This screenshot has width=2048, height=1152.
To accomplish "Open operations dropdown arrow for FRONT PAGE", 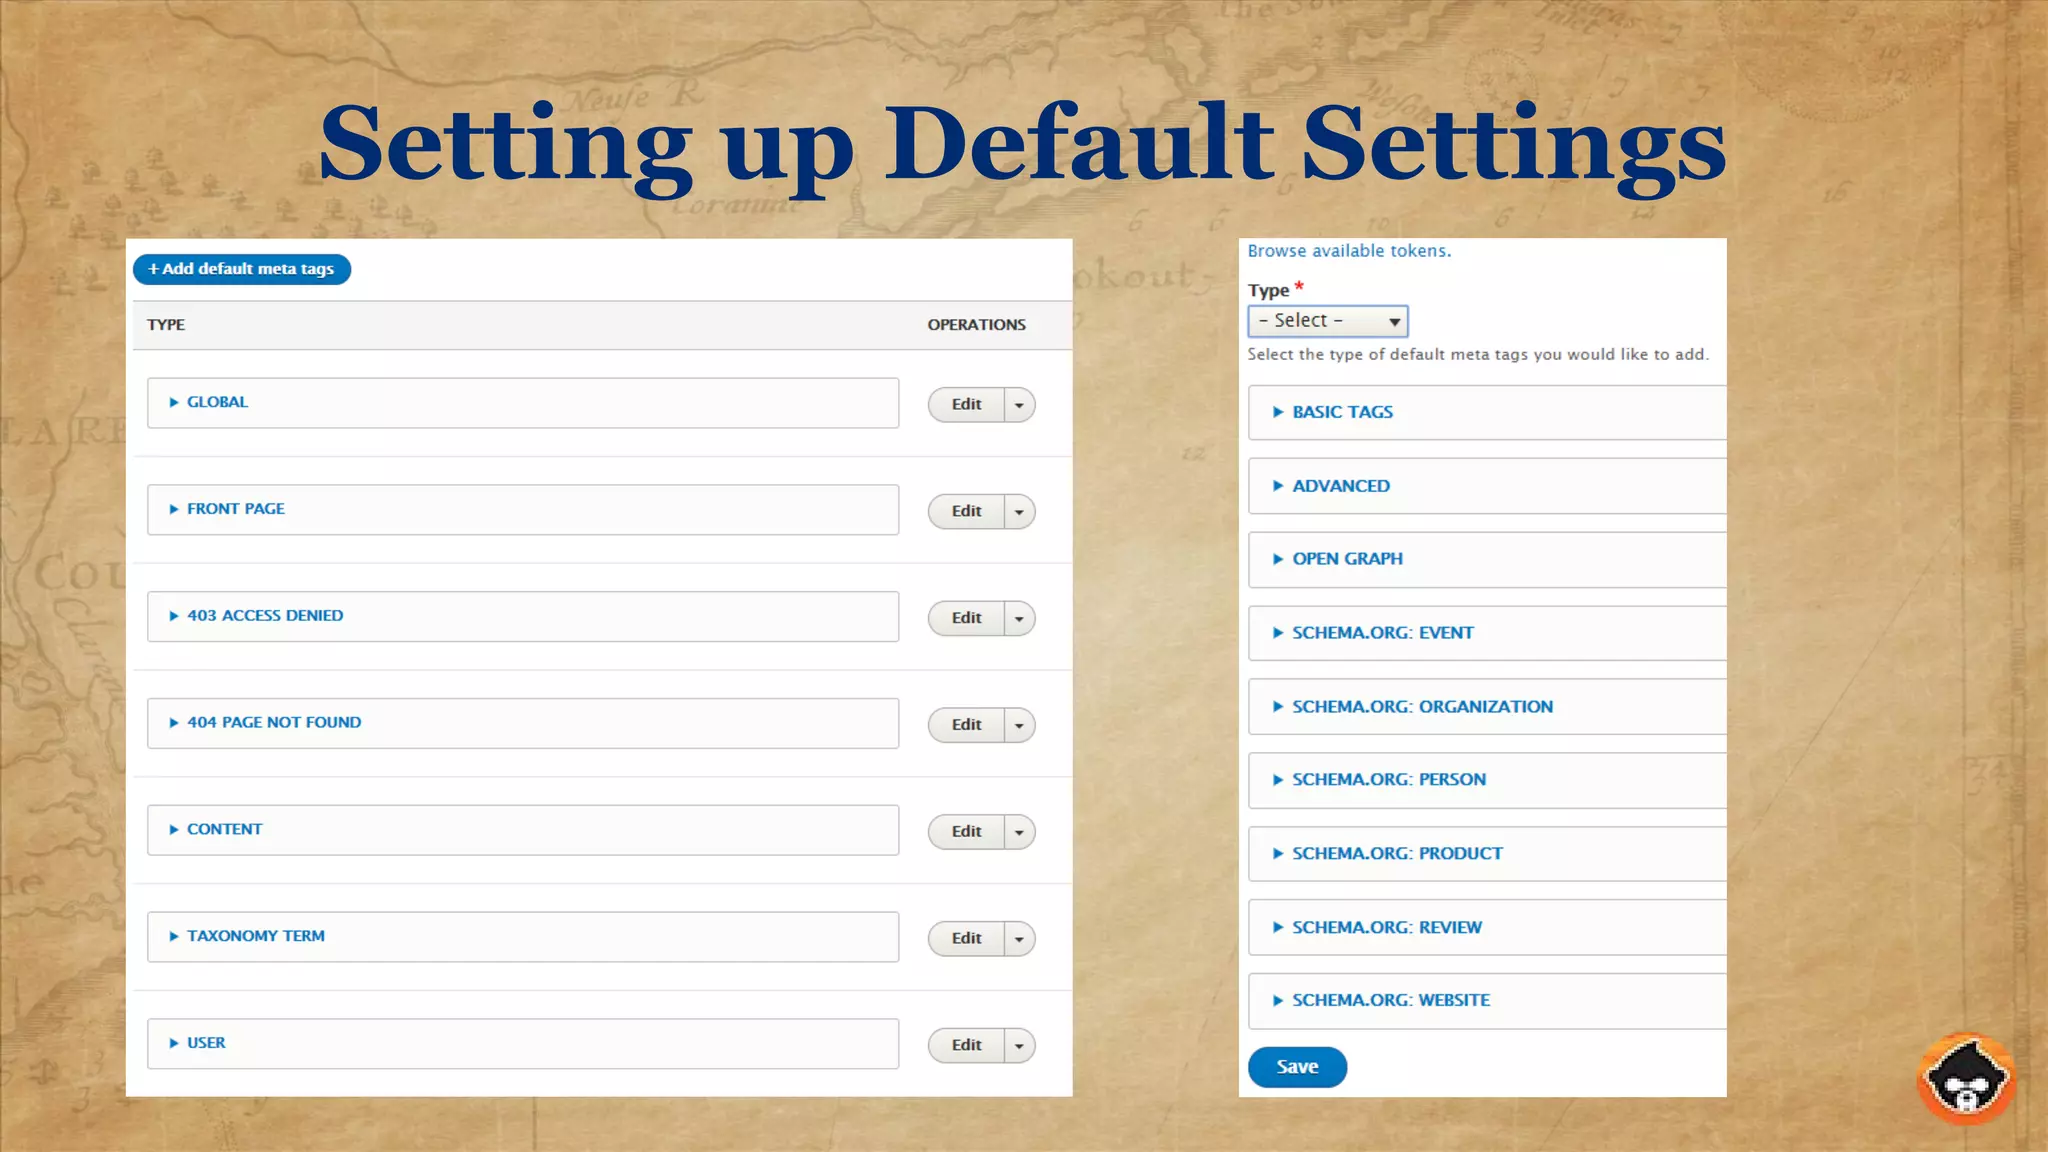I will click(x=1019, y=512).
